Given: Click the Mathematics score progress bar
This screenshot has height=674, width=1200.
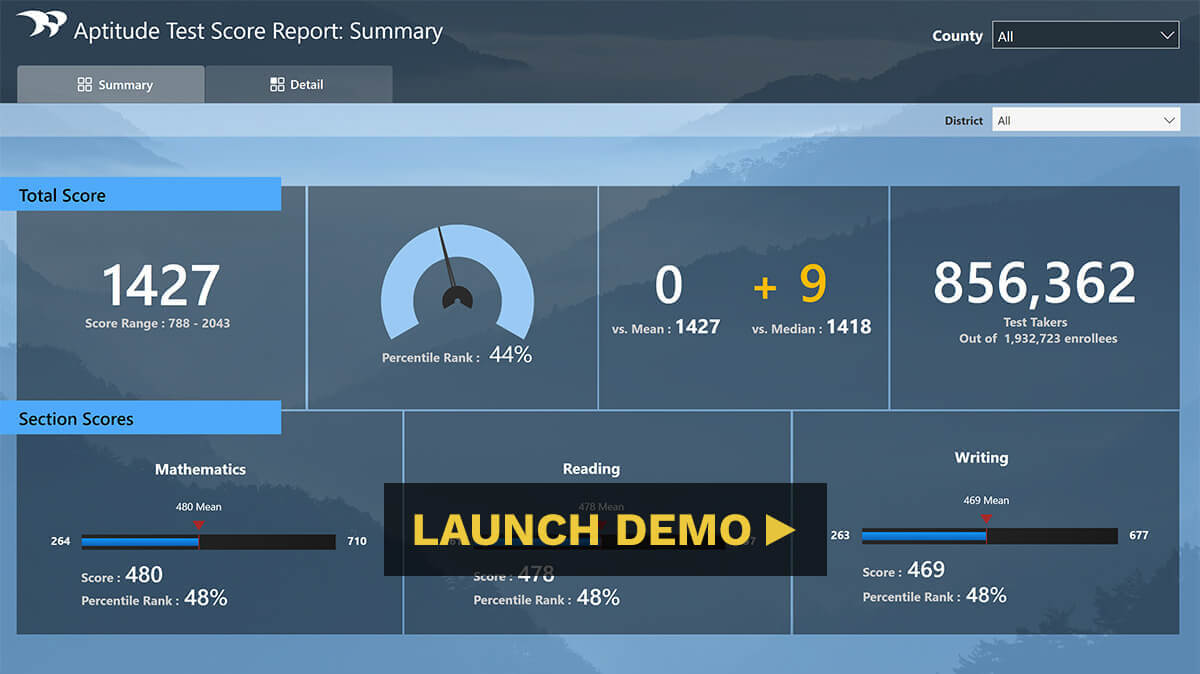Looking at the screenshot, I should click(207, 541).
